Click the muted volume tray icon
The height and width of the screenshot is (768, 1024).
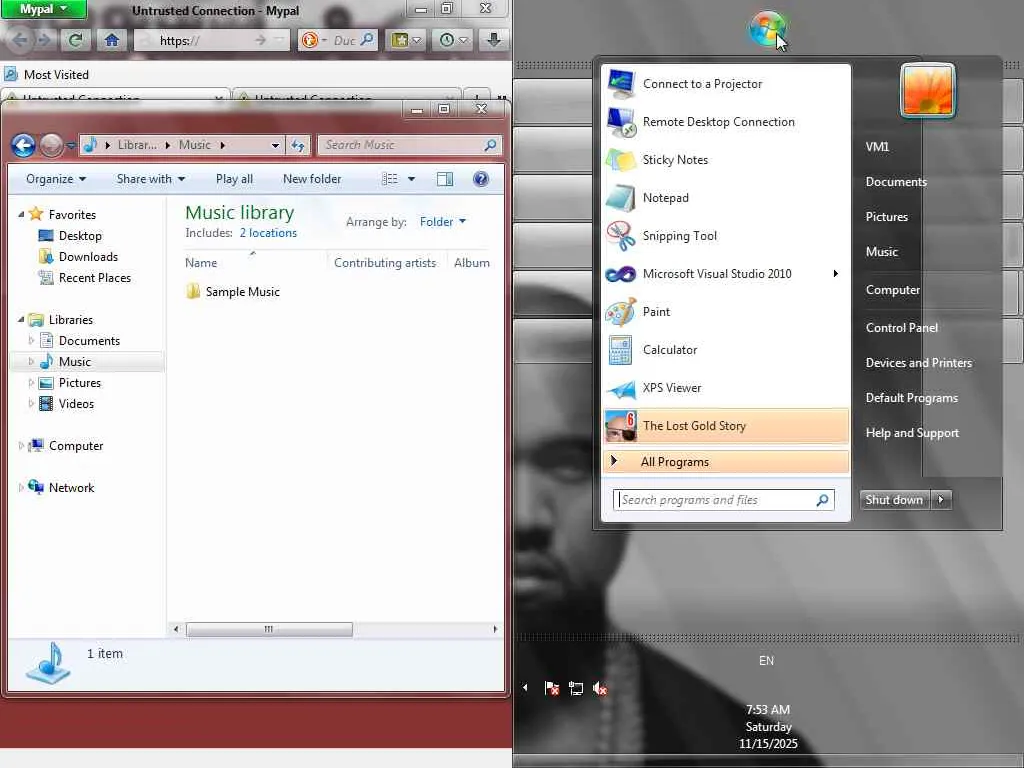pos(600,688)
